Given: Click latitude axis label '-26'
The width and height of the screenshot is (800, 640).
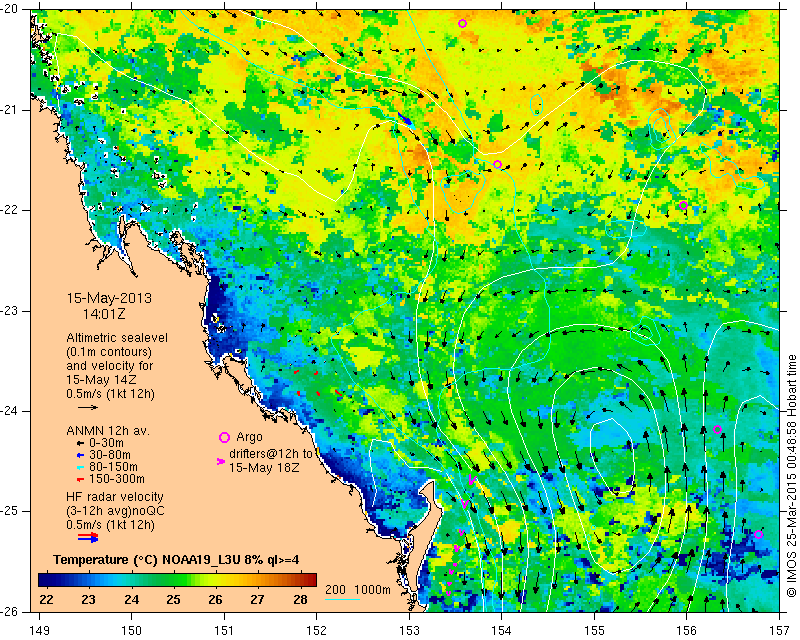Looking at the screenshot, I should coord(9,612).
